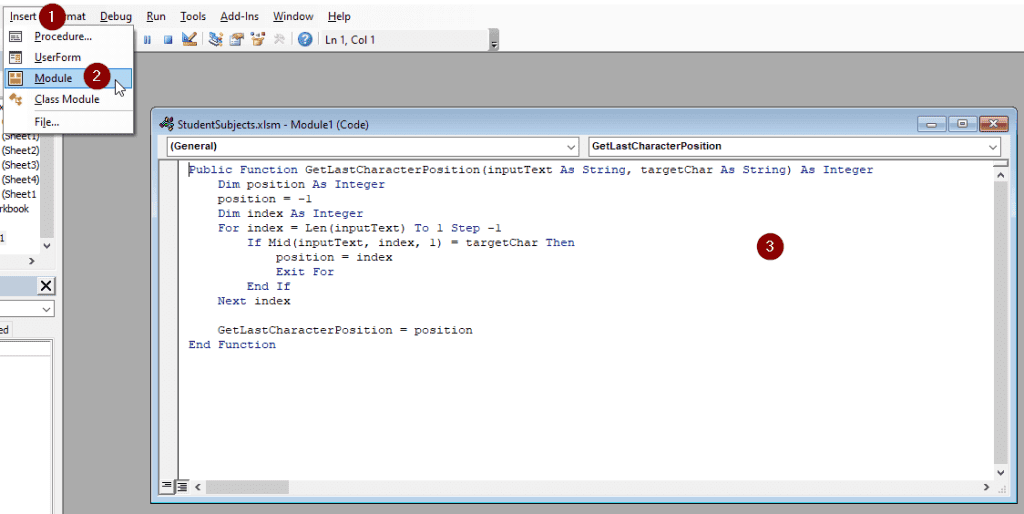Open Project Explorer from toolbar
The height and width of the screenshot is (514, 1024).
tap(215, 40)
